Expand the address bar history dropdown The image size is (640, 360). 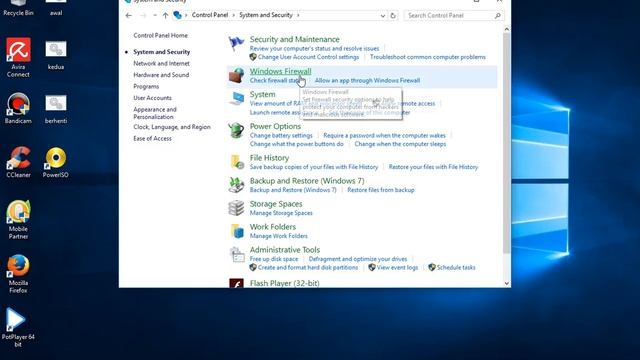click(382, 16)
